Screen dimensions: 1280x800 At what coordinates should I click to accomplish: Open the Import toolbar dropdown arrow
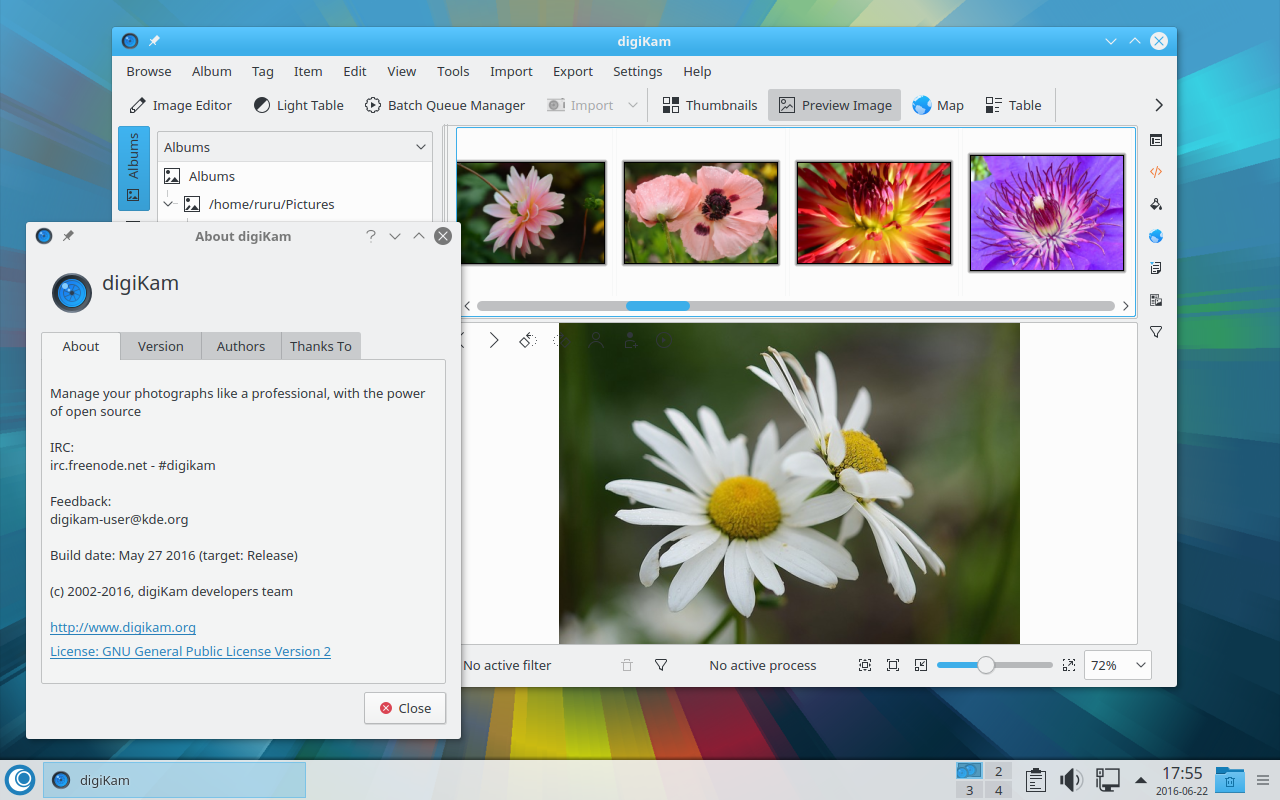[632, 105]
